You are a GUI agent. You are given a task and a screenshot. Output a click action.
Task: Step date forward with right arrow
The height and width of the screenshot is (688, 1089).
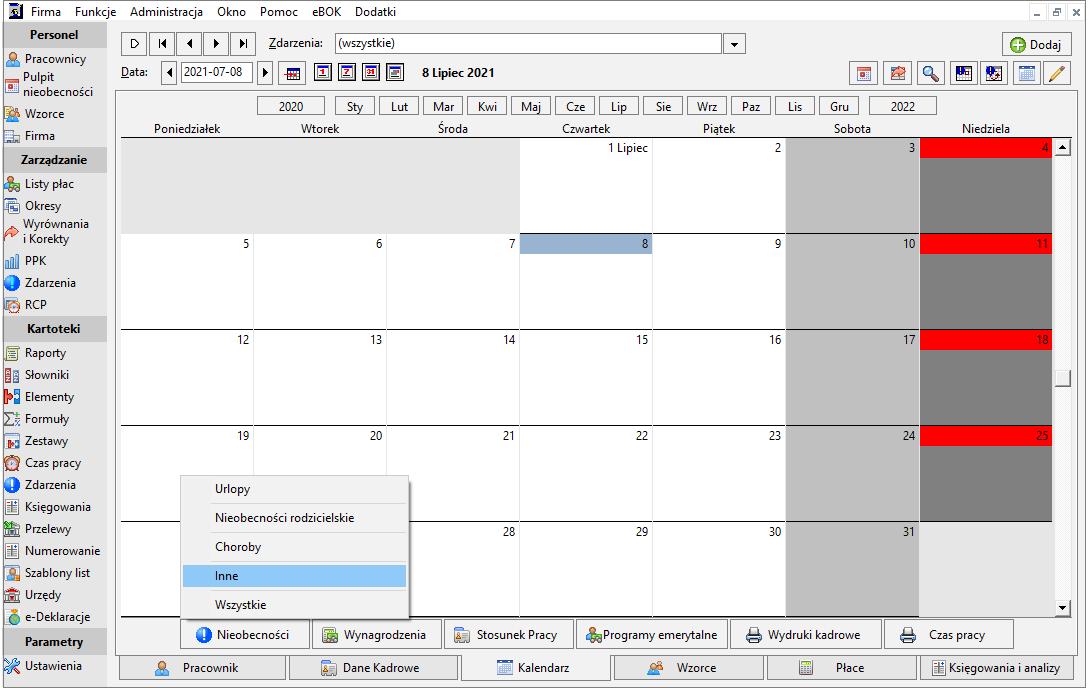[x=265, y=72]
